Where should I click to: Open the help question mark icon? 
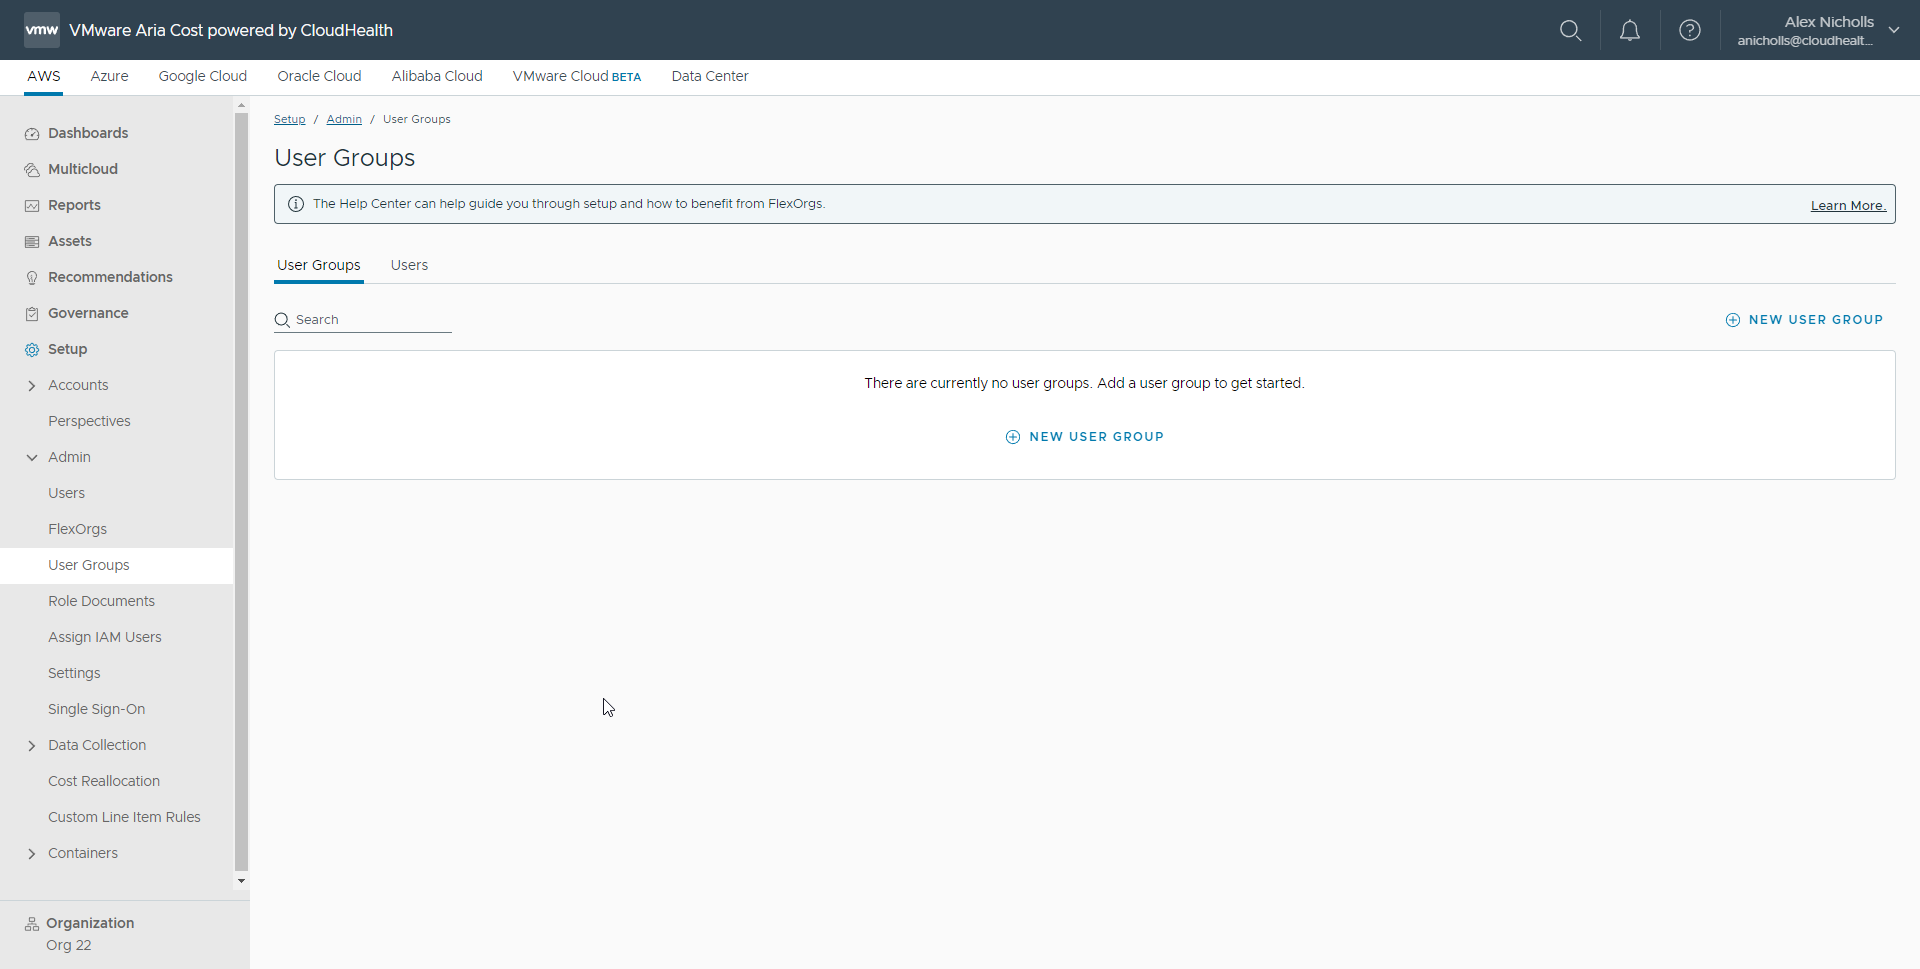point(1689,30)
